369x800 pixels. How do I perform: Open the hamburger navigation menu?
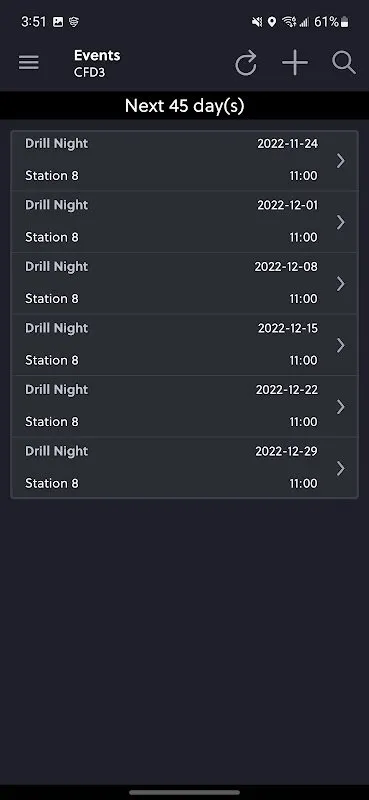point(29,63)
